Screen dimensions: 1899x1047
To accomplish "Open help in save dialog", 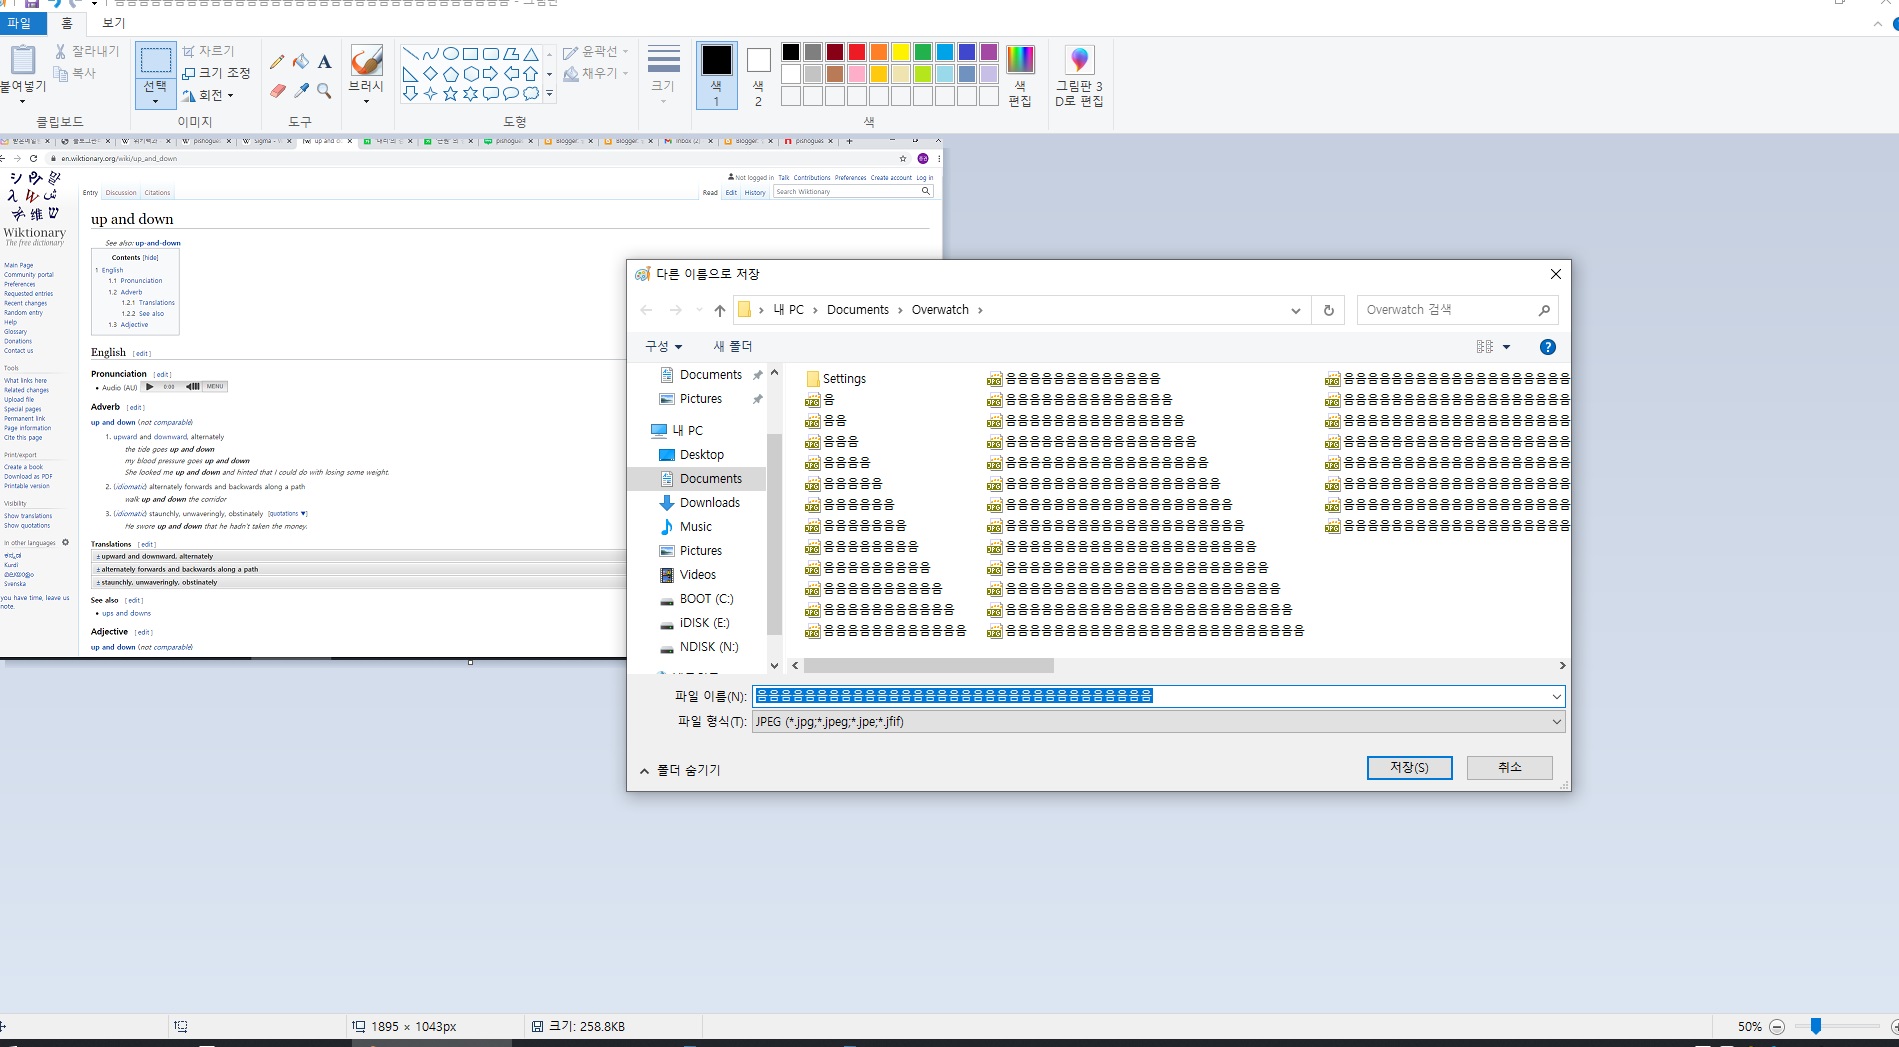I will click(1547, 347).
